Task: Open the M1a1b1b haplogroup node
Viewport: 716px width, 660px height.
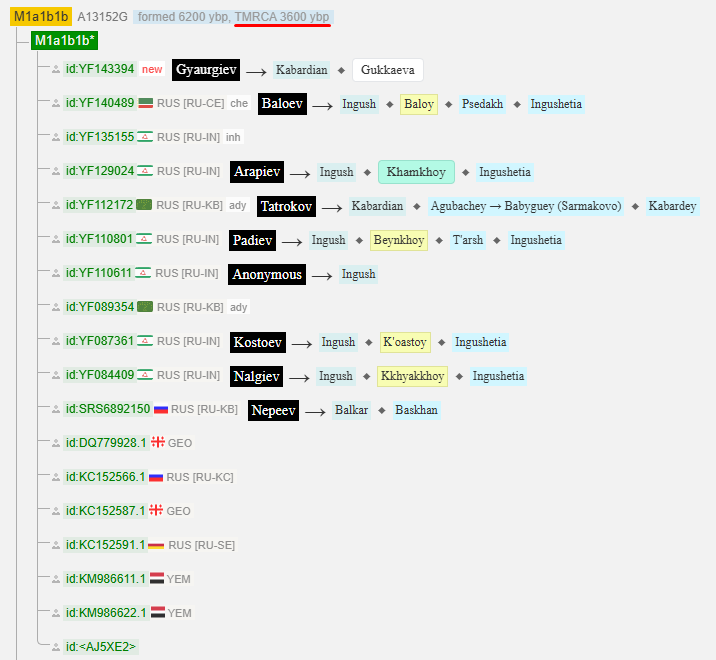Action: 41,17
